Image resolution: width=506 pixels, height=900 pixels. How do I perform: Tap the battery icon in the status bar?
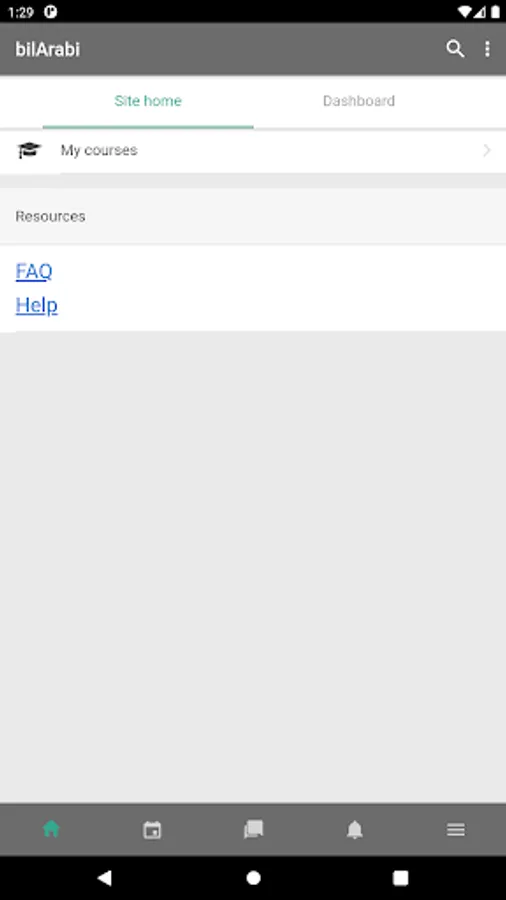tap(495, 11)
